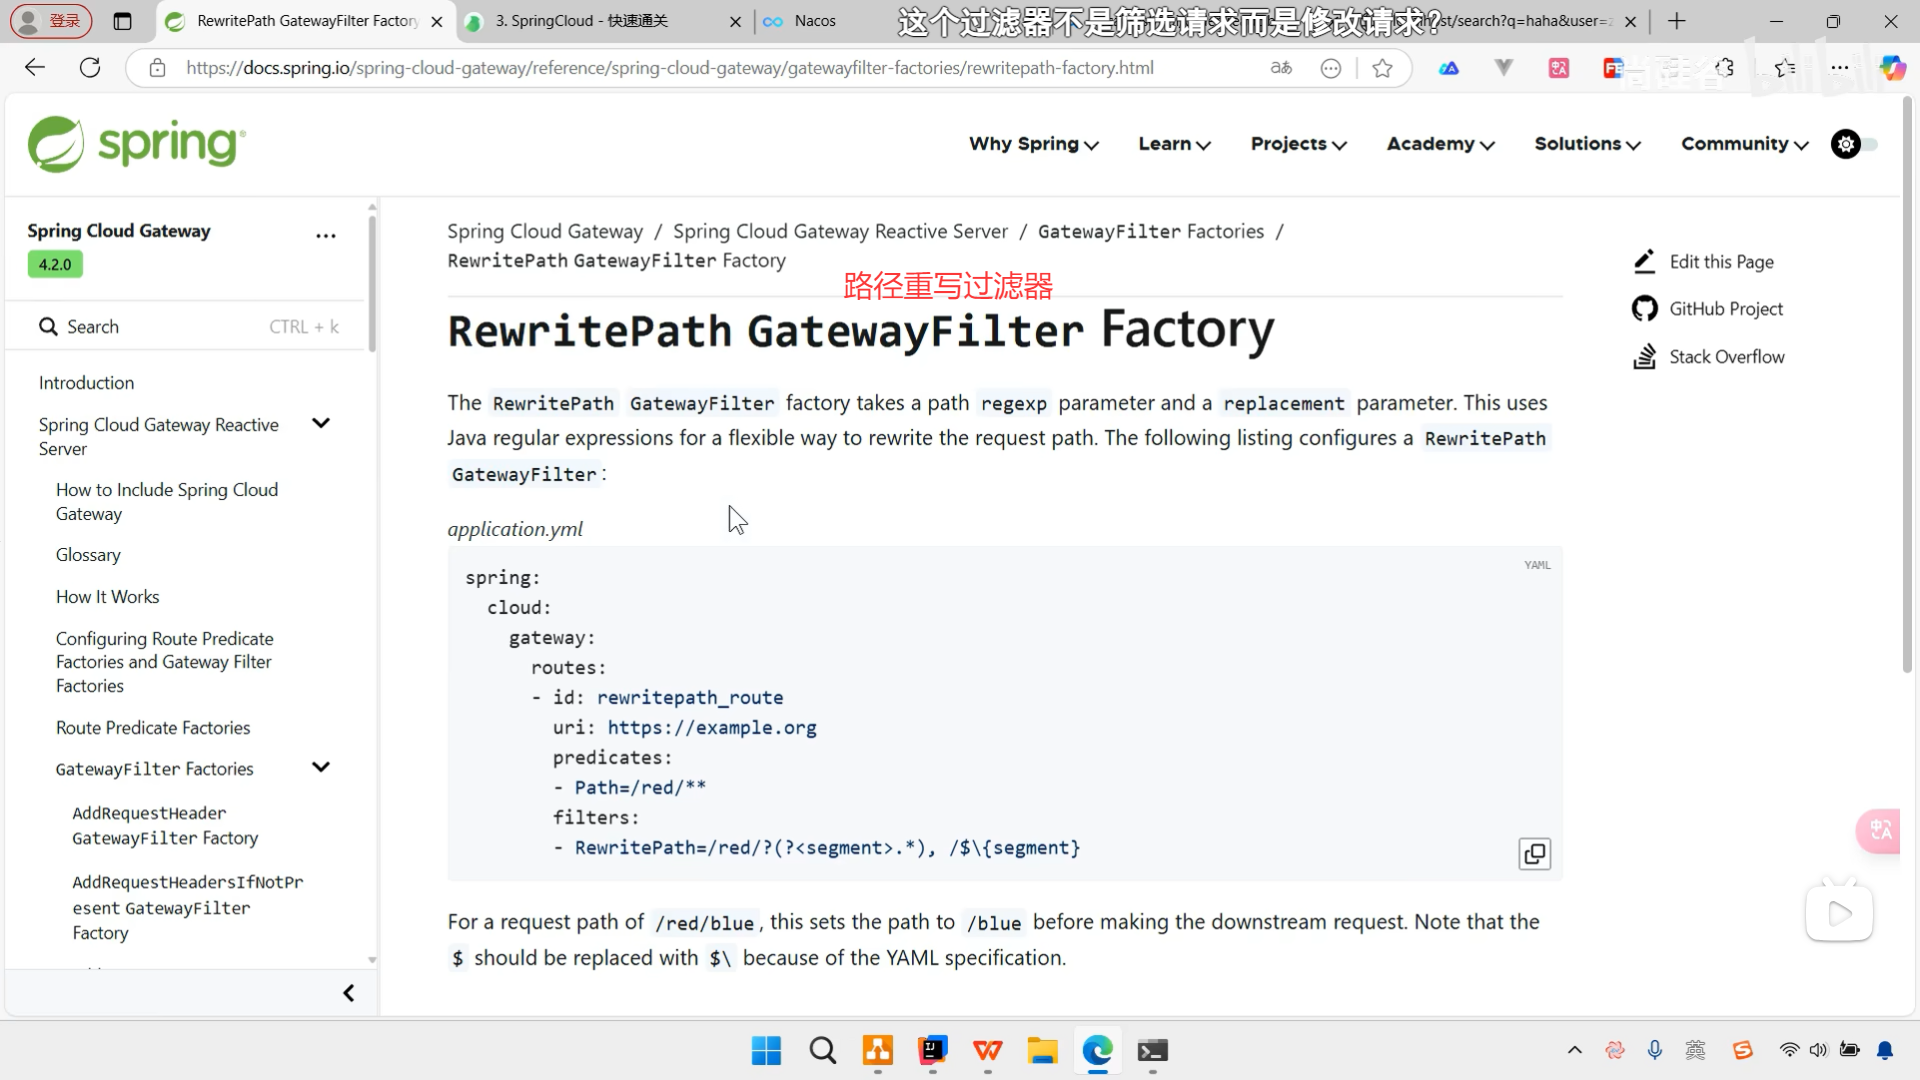
Task: Expand the Projects dropdown menu
Action: pyautogui.click(x=1298, y=144)
